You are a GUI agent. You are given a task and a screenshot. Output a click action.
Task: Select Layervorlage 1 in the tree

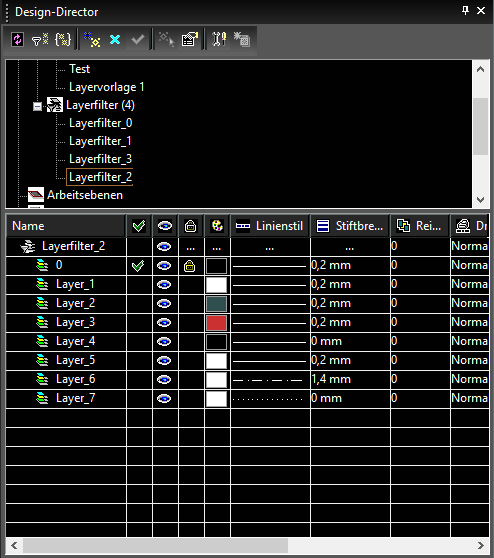106,87
